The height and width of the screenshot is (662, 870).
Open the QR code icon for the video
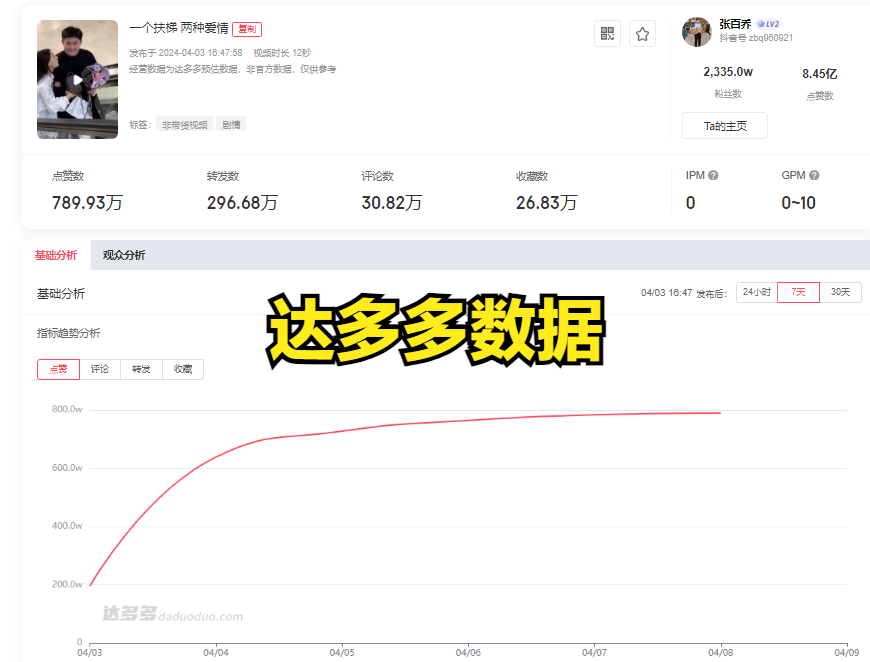coord(607,34)
